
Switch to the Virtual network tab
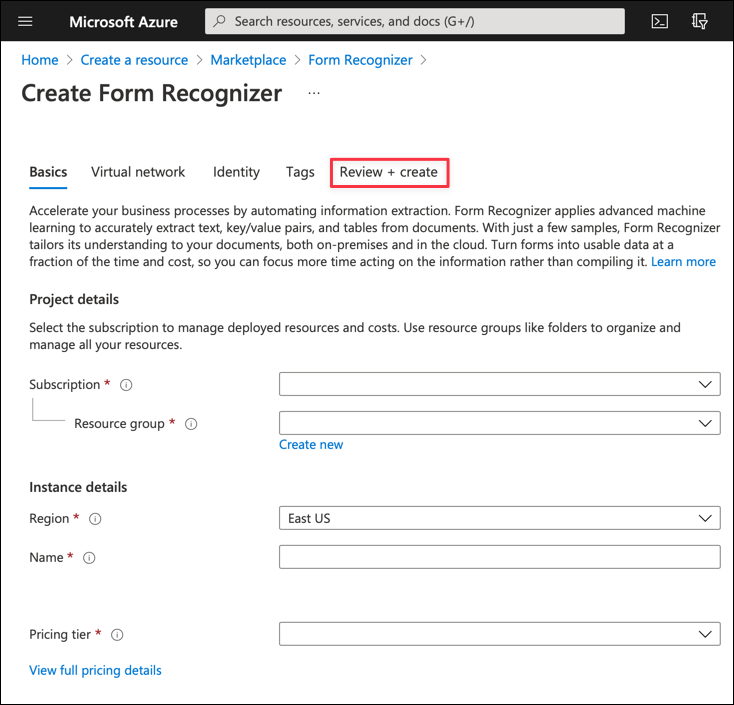pos(138,172)
